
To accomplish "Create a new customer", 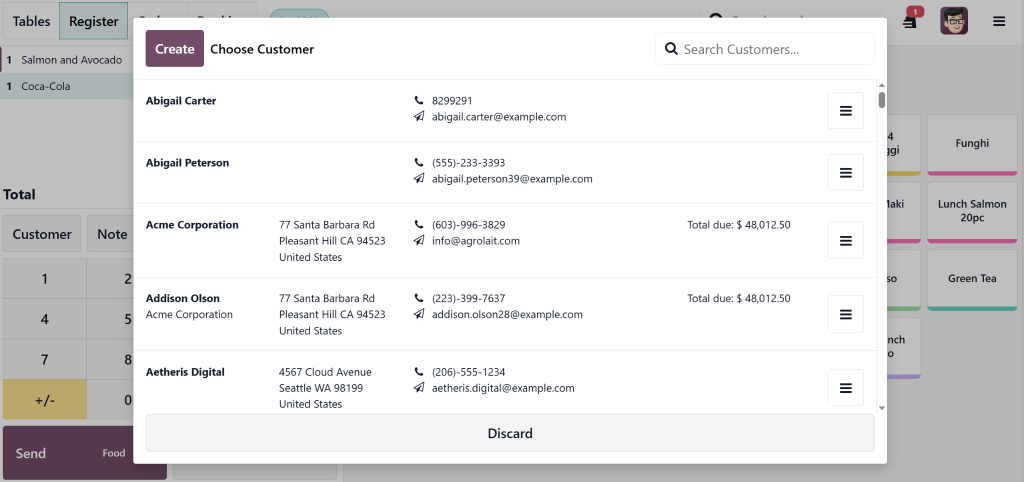I will (174, 49).
